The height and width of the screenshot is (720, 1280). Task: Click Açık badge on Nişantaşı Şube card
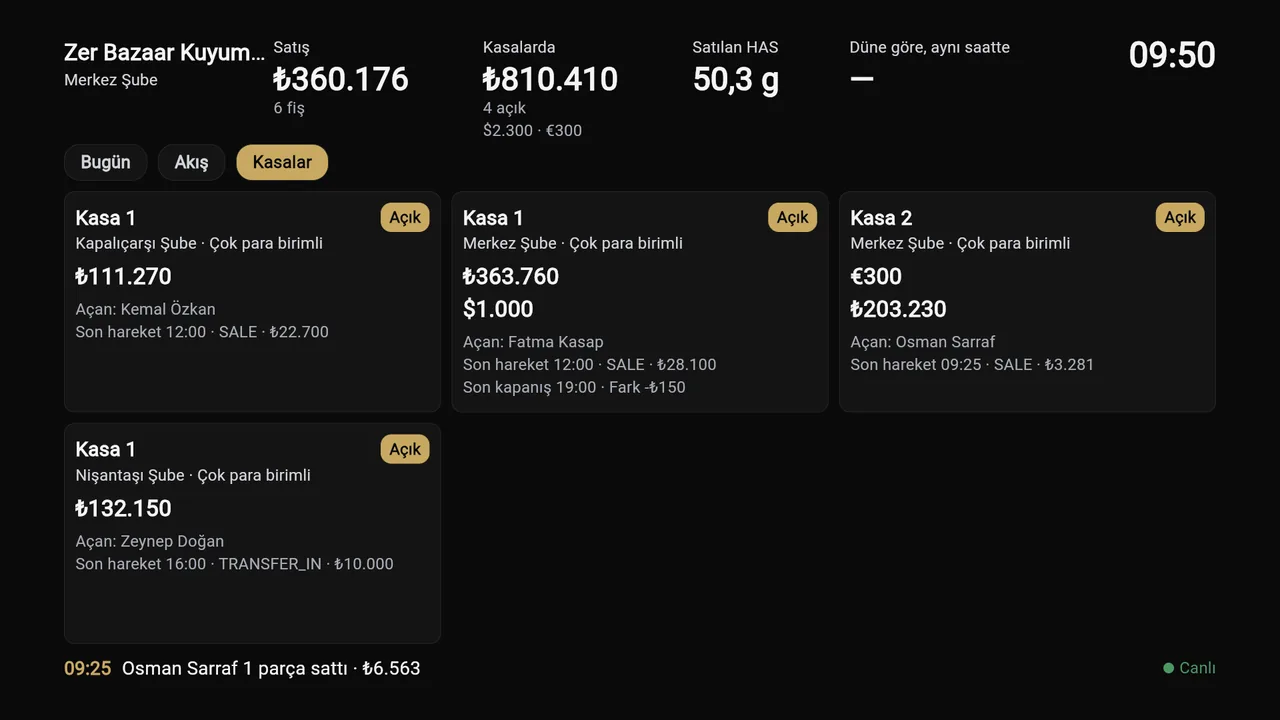[x=405, y=449]
